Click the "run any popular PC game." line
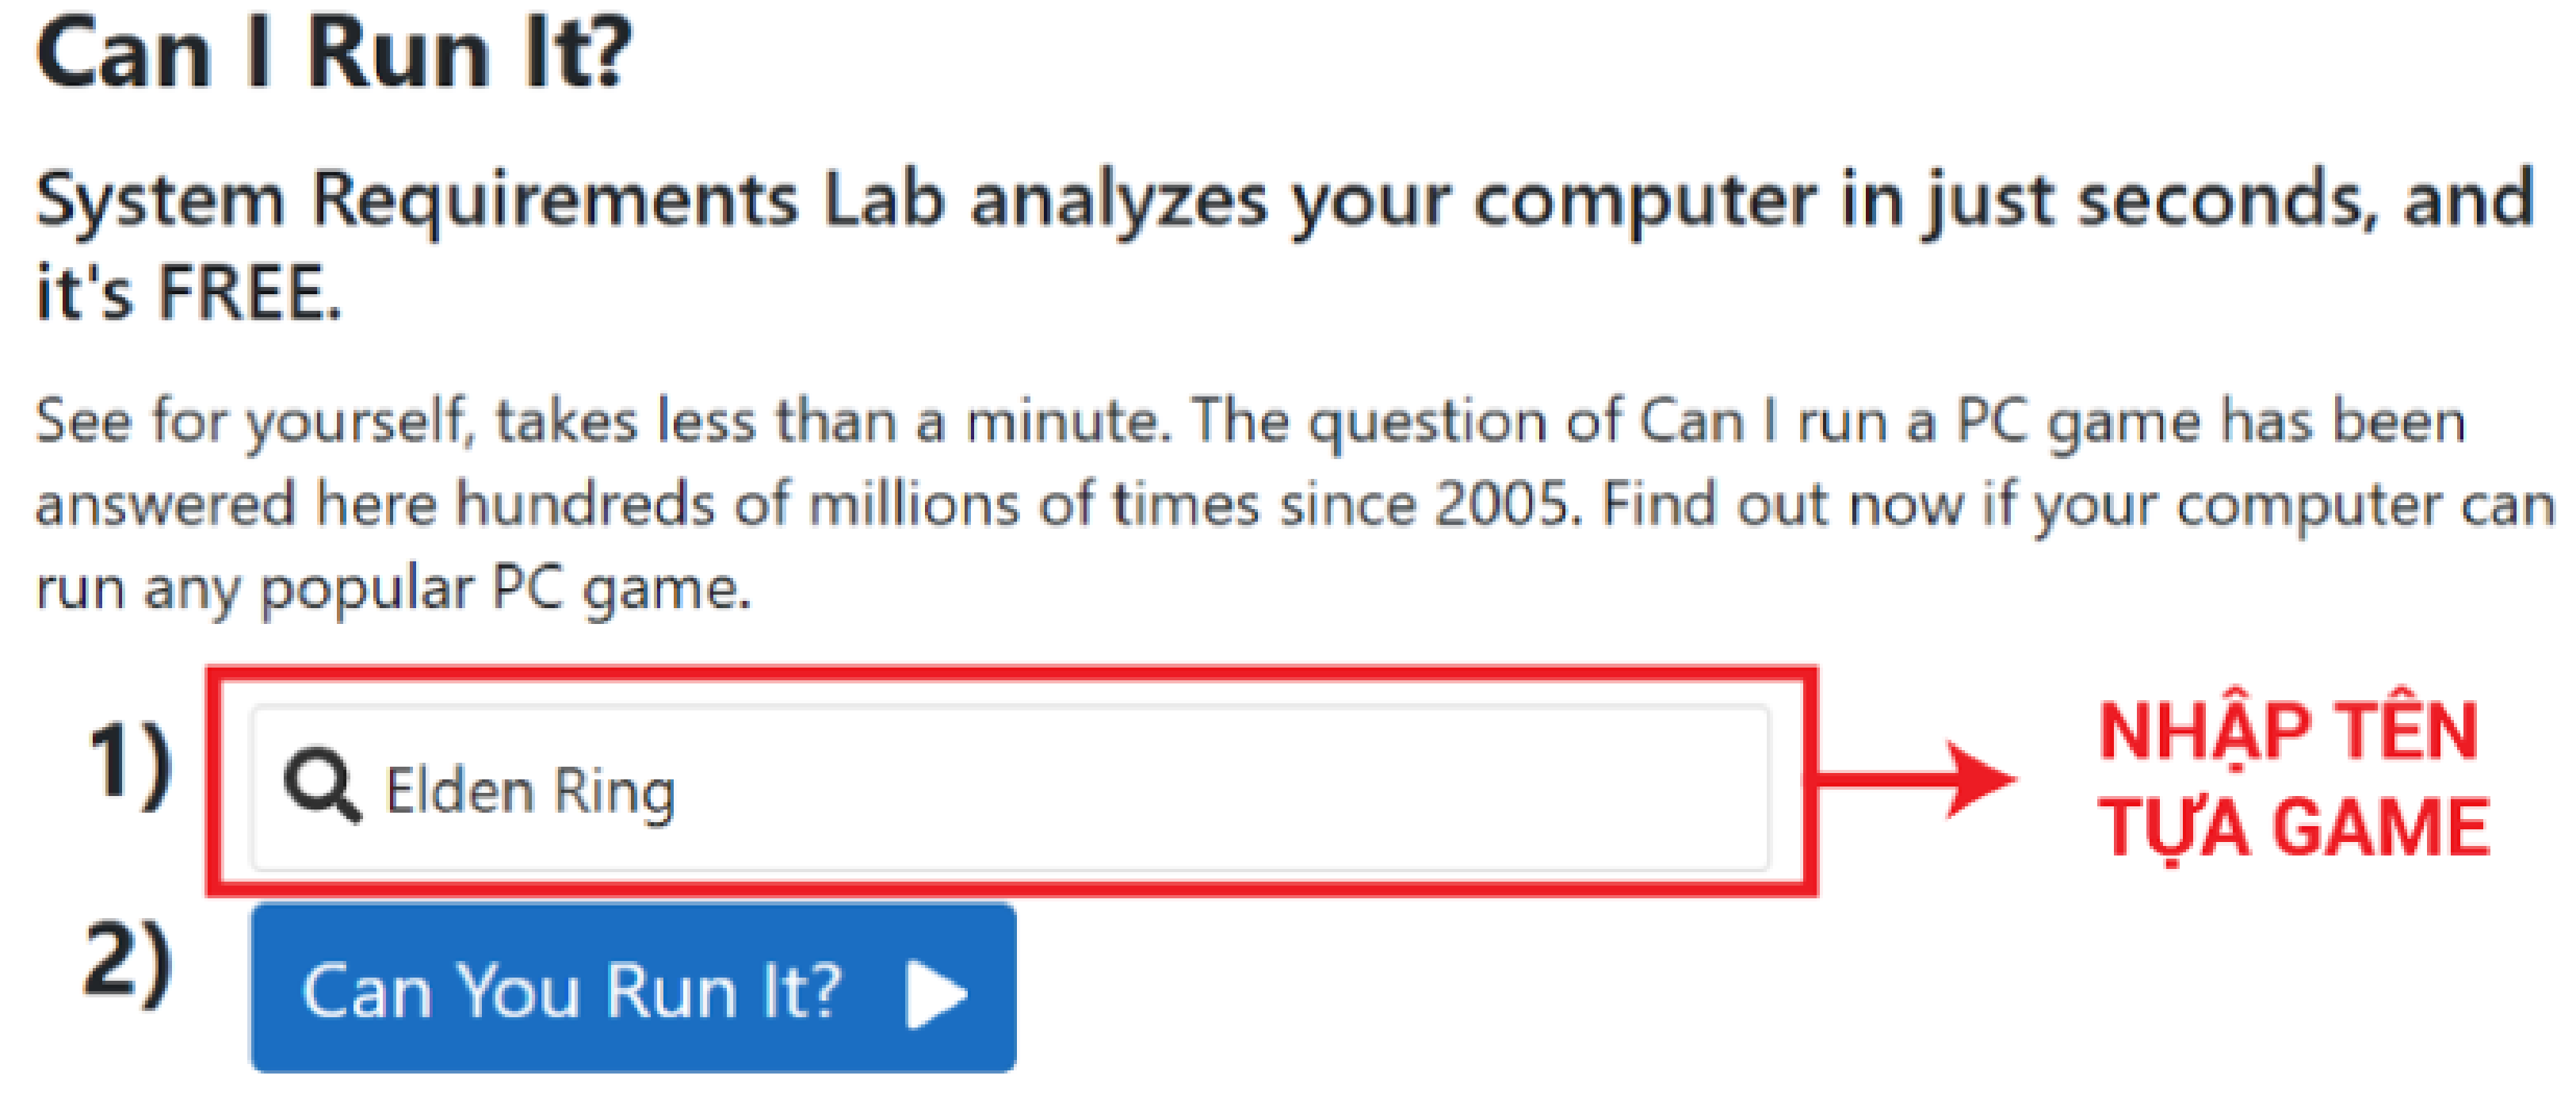 tap(393, 588)
